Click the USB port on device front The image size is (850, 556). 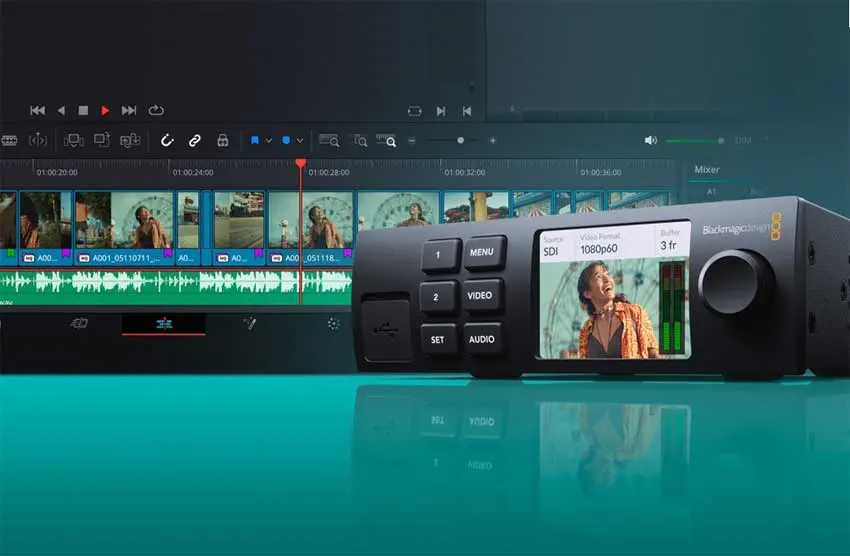coord(386,329)
